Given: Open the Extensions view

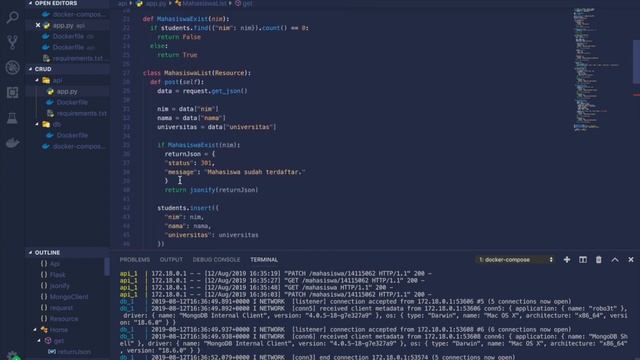Looking at the screenshot, I should tap(12, 93).
